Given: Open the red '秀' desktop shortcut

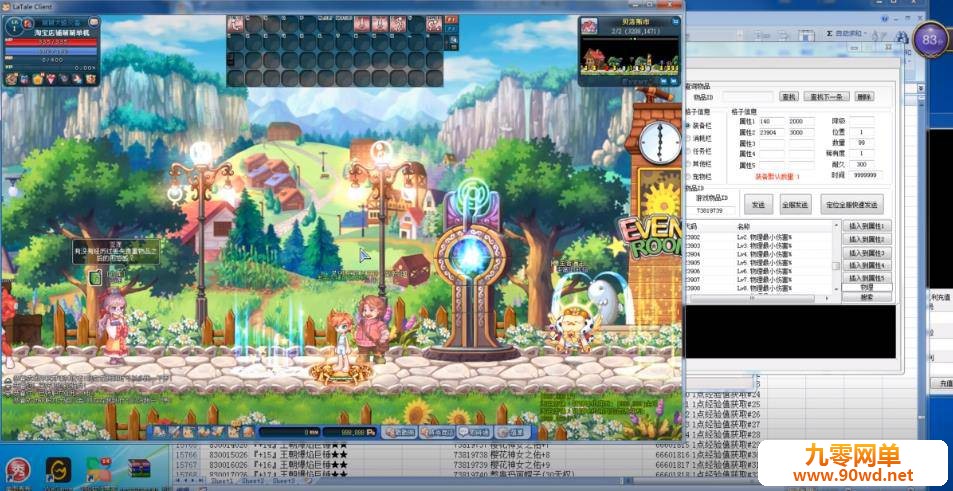Looking at the screenshot, I should coord(16,471).
